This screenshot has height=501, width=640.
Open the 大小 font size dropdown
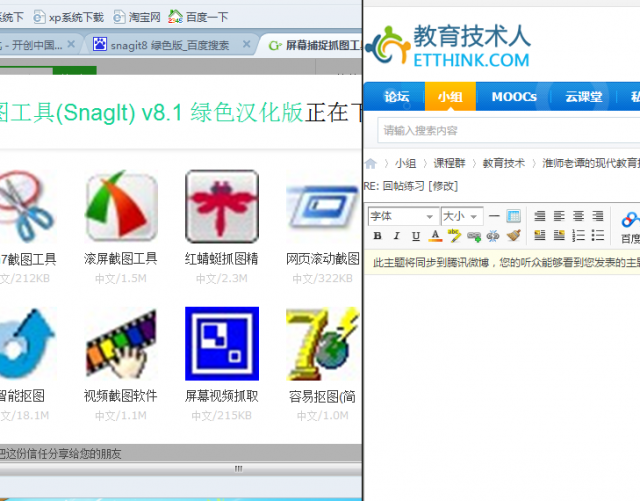[461, 216]
